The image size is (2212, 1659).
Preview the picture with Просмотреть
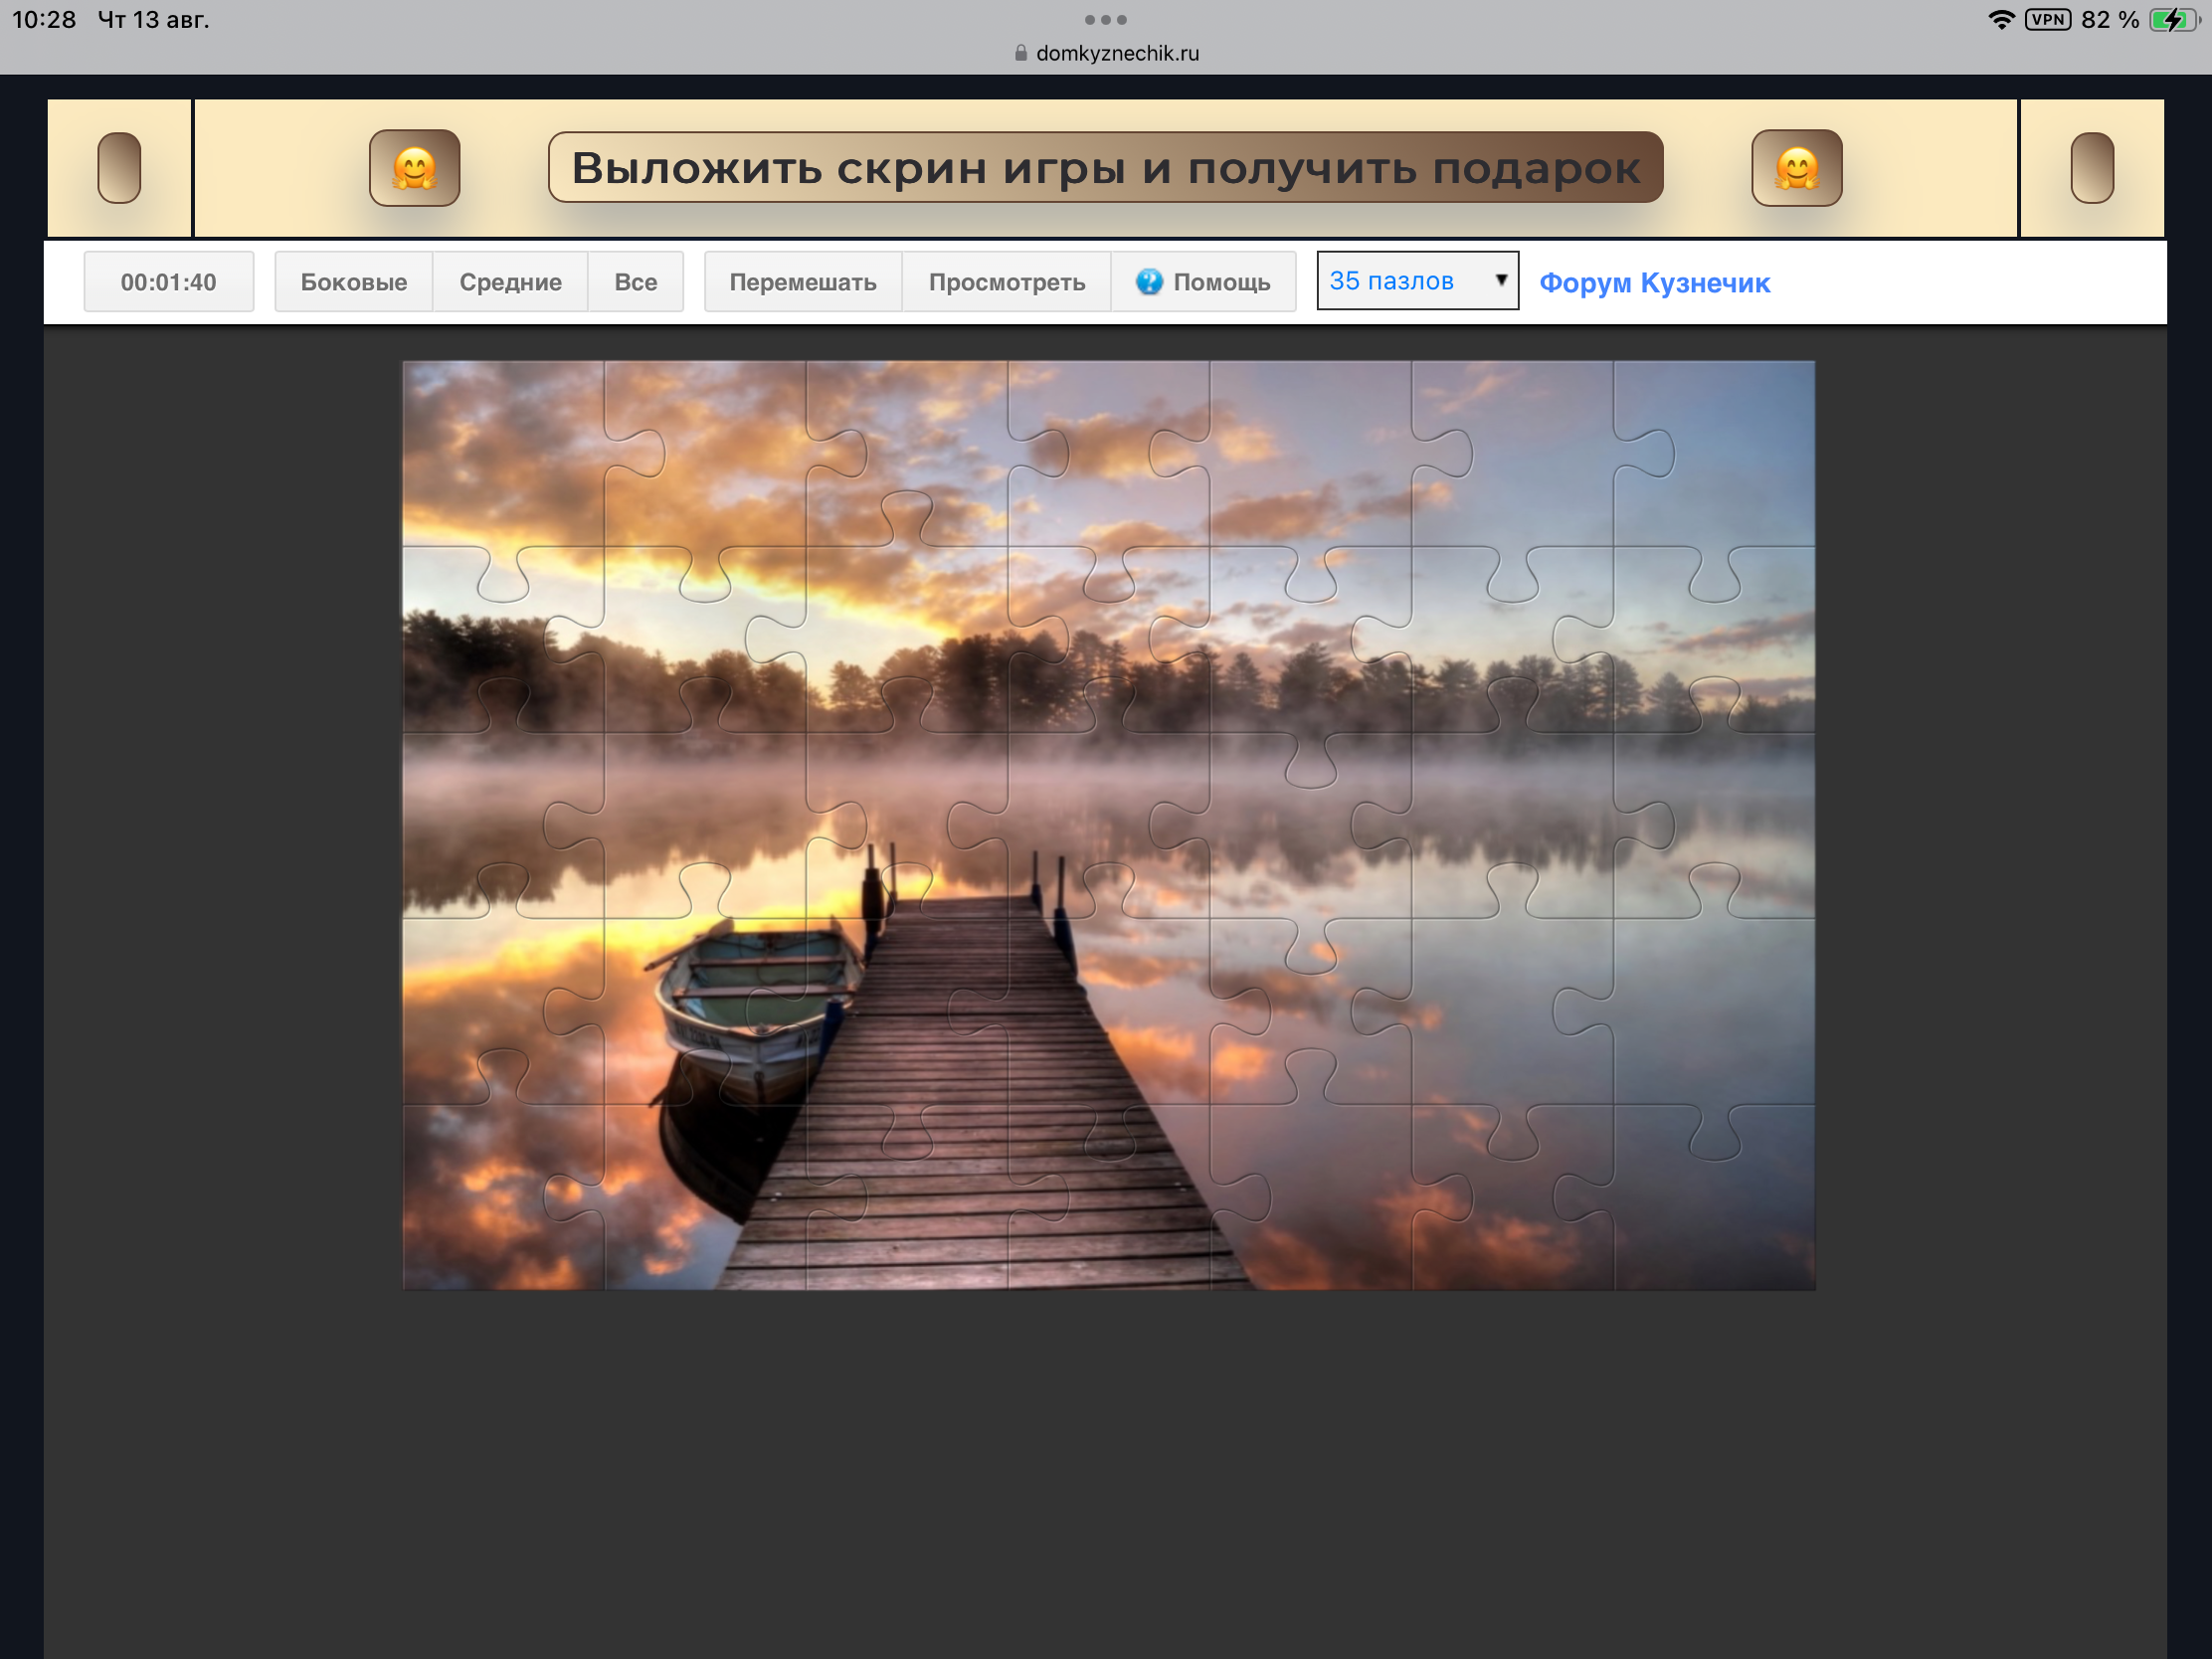click(x=1006, y=282)
